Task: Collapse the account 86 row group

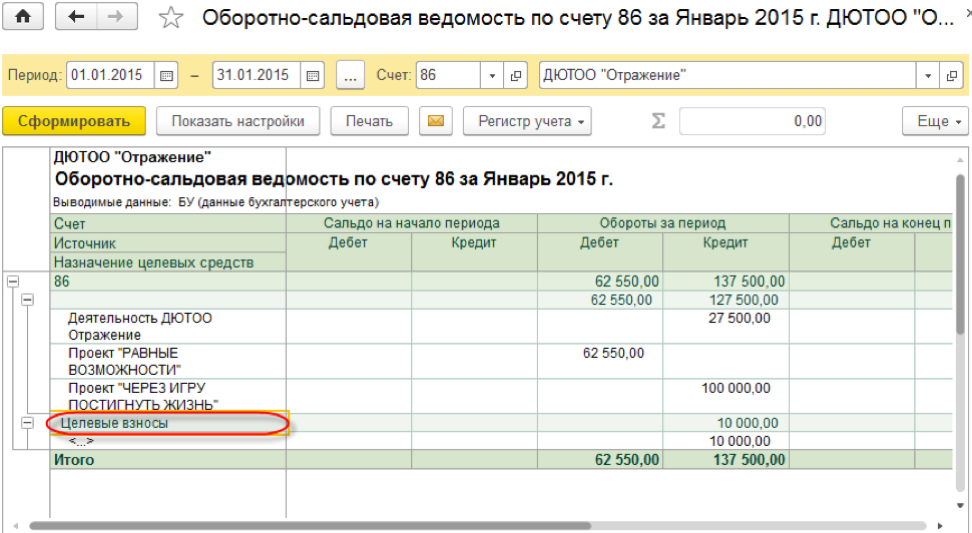Action: point(11,282)
